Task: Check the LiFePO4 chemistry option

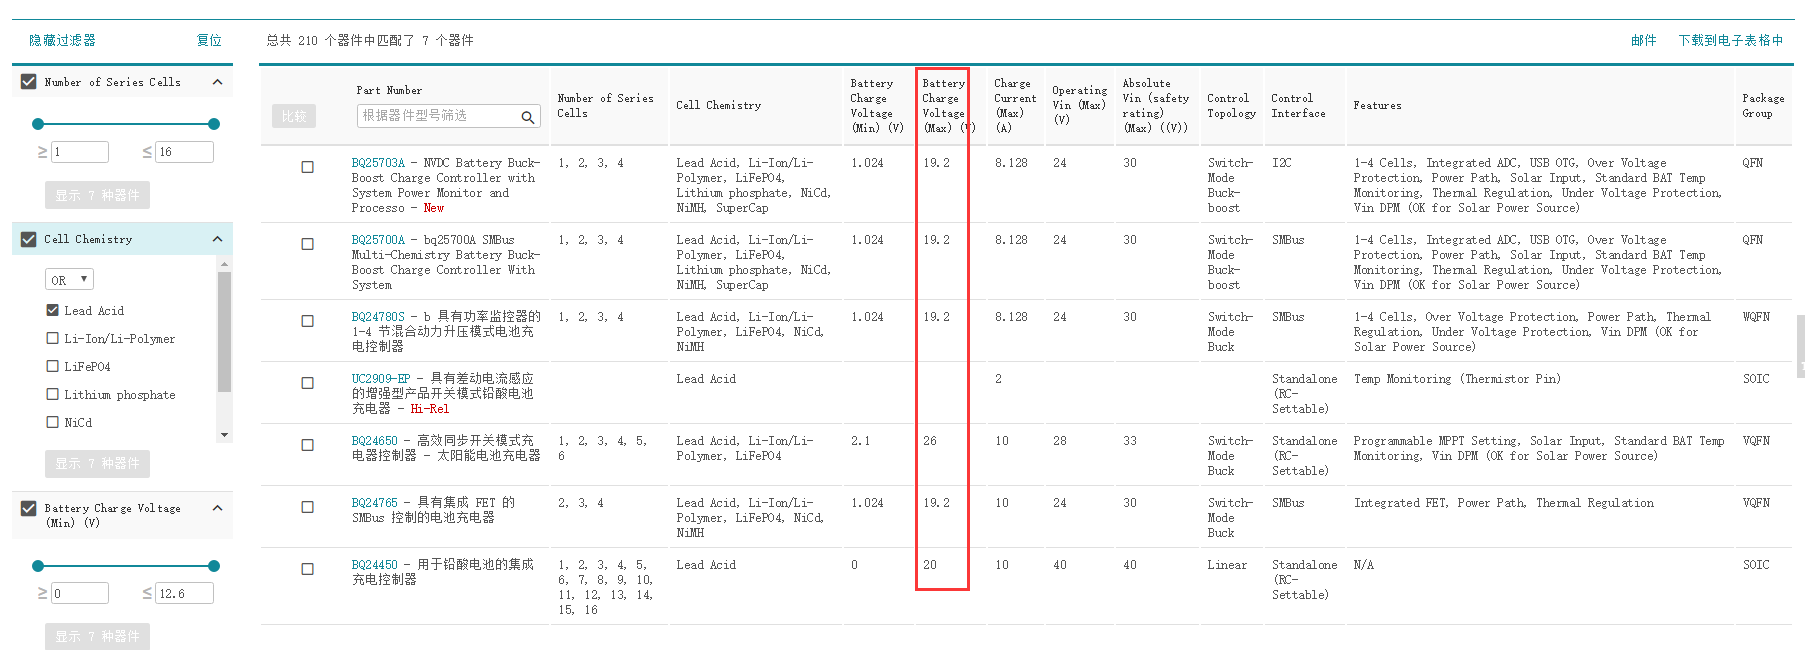Action: [53, 366]
